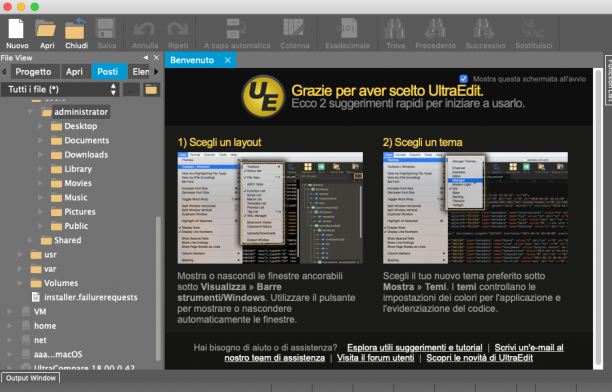Collapse the administrator folder
The image size is (612, 392).
click(30, 112)
